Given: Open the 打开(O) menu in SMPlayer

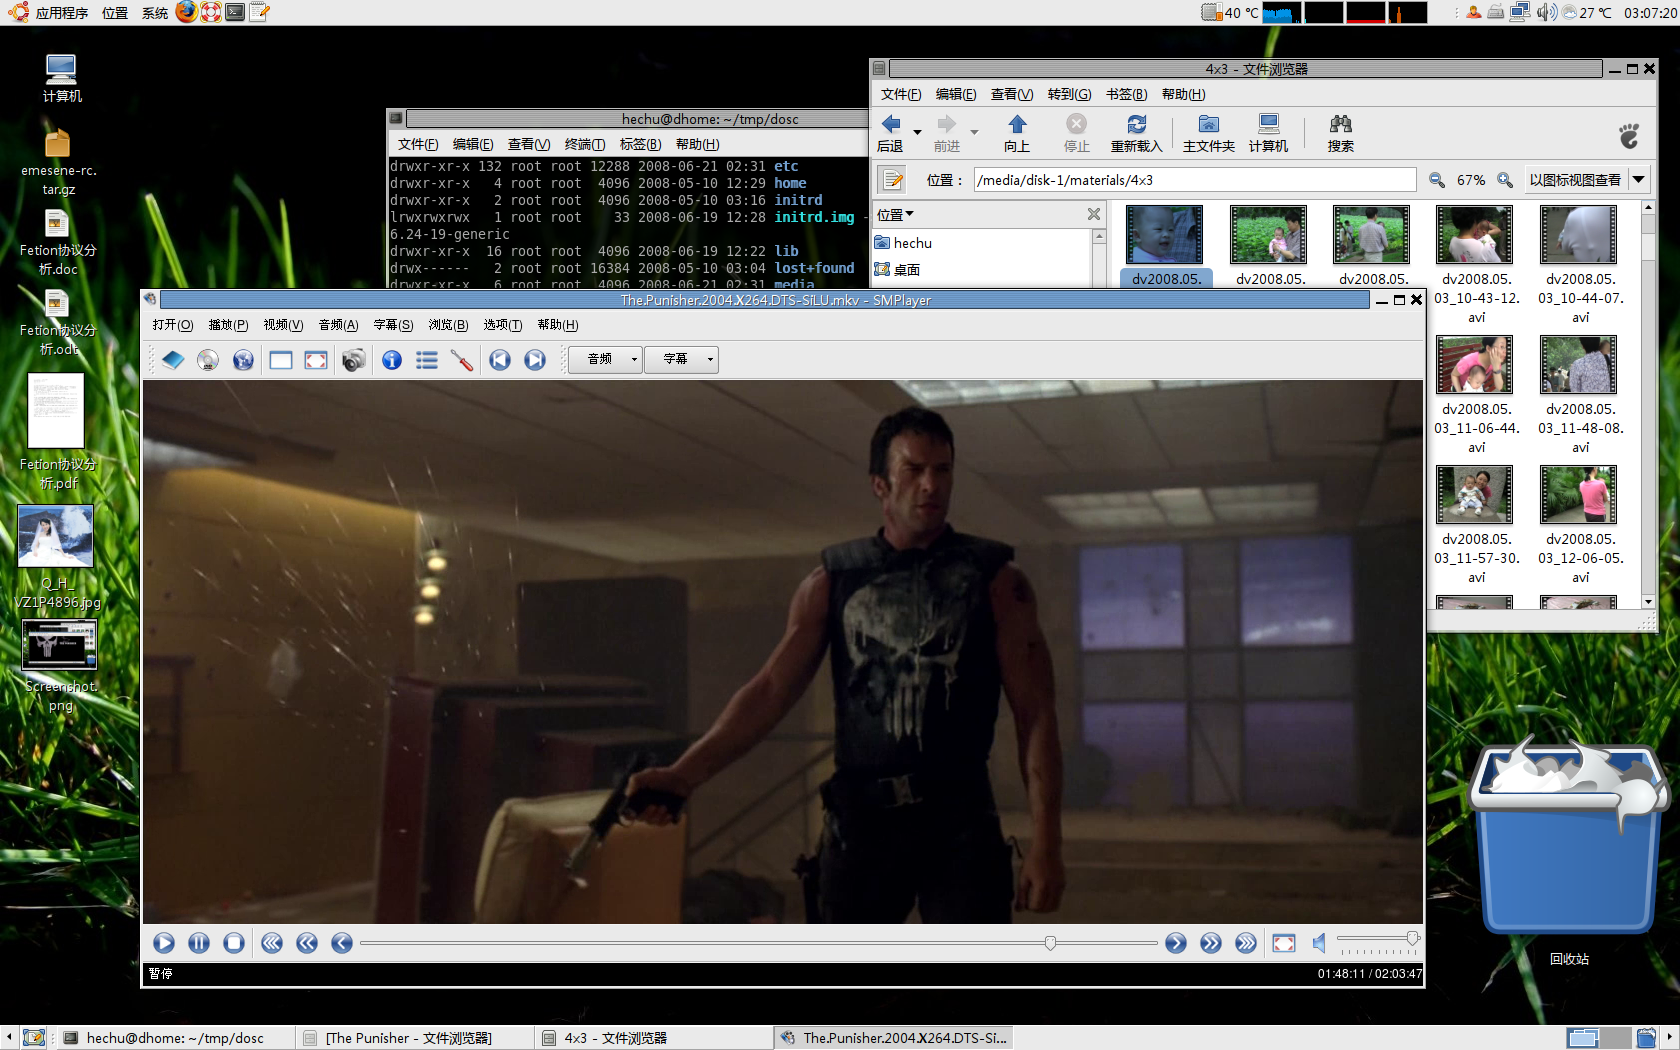Looking at the screenshot, I should (x=172, y=325).
